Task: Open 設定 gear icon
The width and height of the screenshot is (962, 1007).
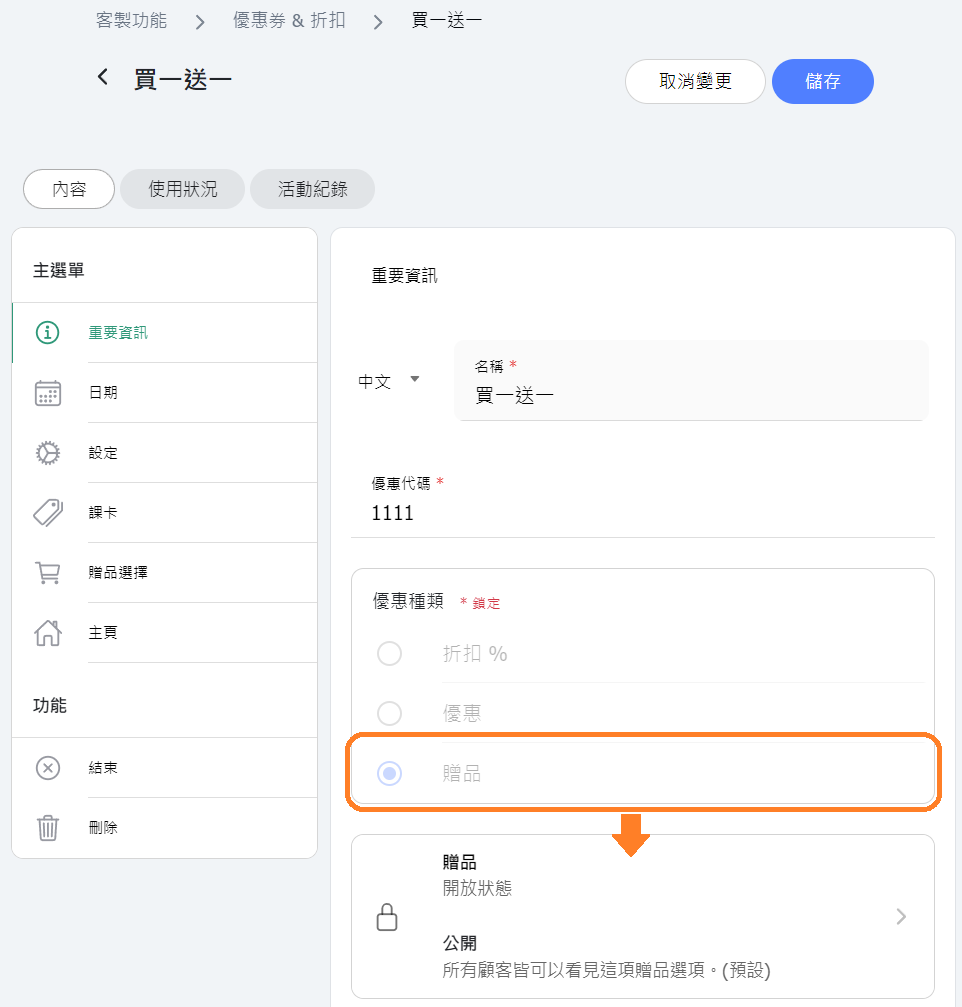Action: 48,453
